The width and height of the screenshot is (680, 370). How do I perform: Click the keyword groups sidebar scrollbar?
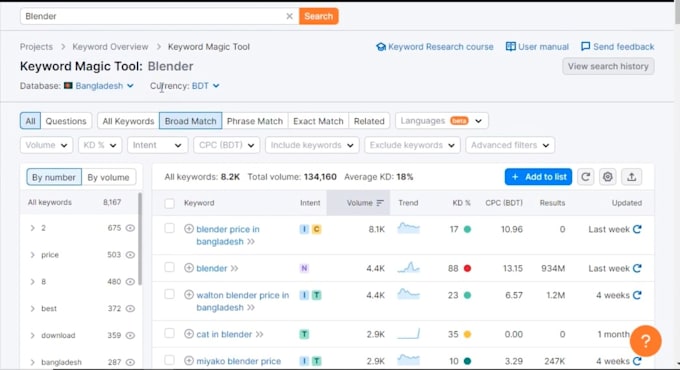[140, 239]
